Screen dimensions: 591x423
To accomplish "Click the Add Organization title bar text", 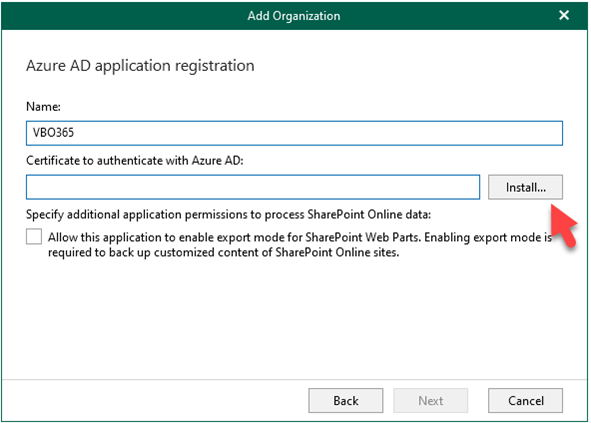I will 294,16.
